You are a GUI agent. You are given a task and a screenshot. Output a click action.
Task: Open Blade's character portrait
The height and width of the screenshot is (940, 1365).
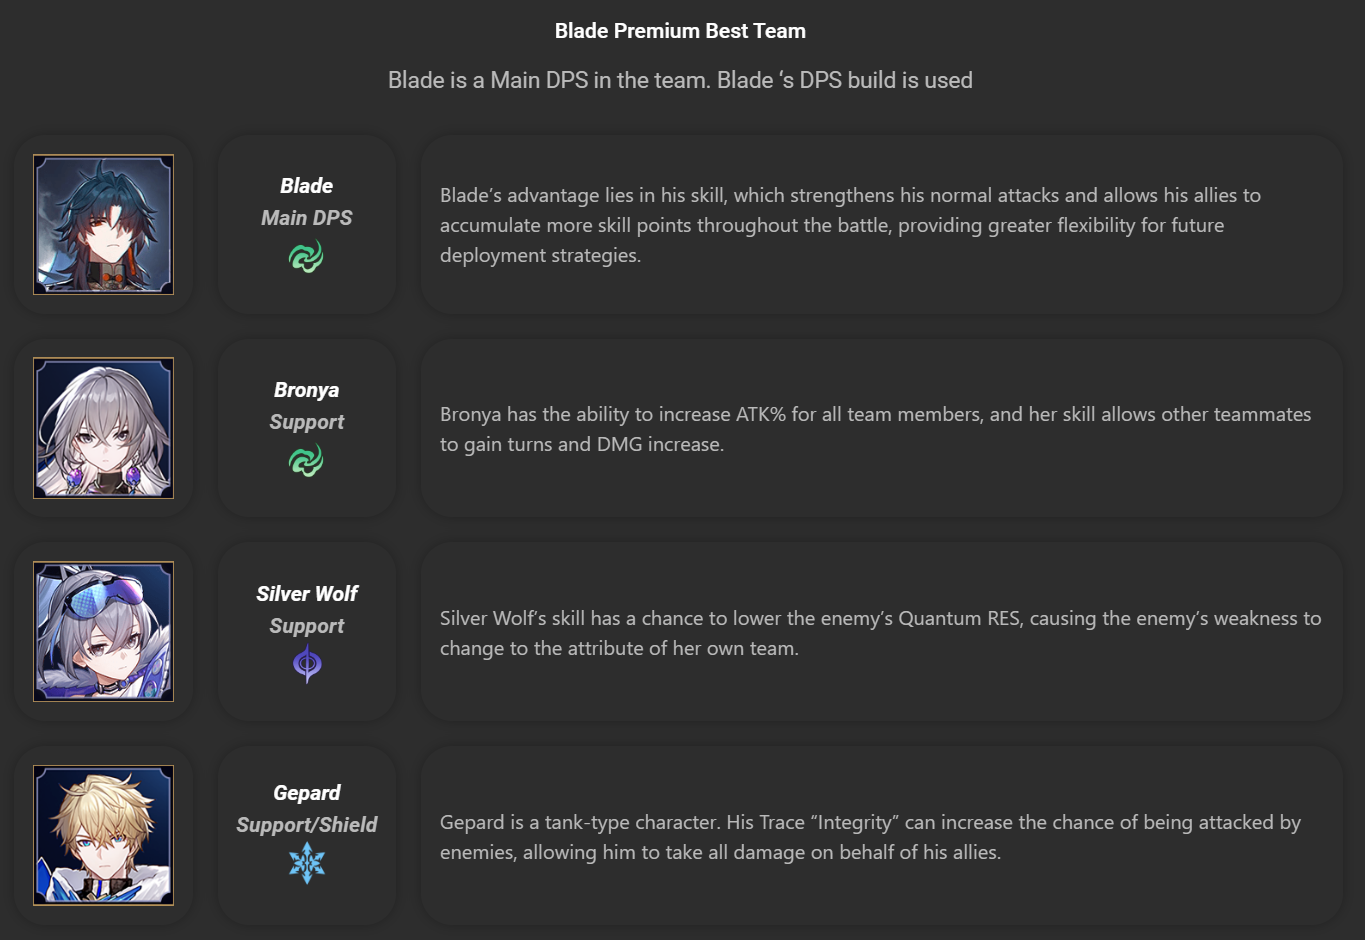pos(103,224)
